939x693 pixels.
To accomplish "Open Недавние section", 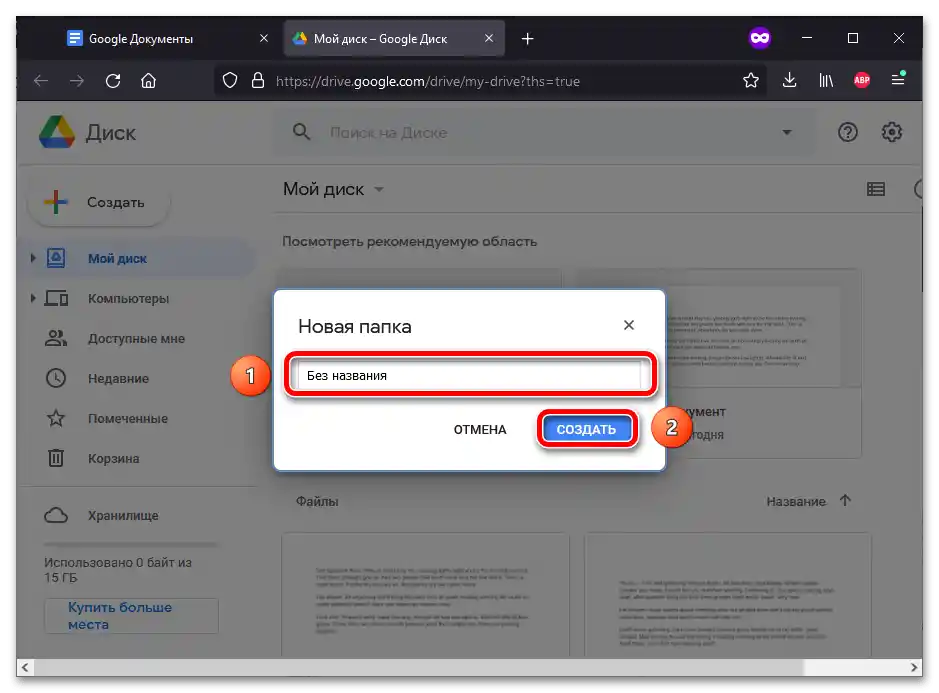I will click(118, 379).
